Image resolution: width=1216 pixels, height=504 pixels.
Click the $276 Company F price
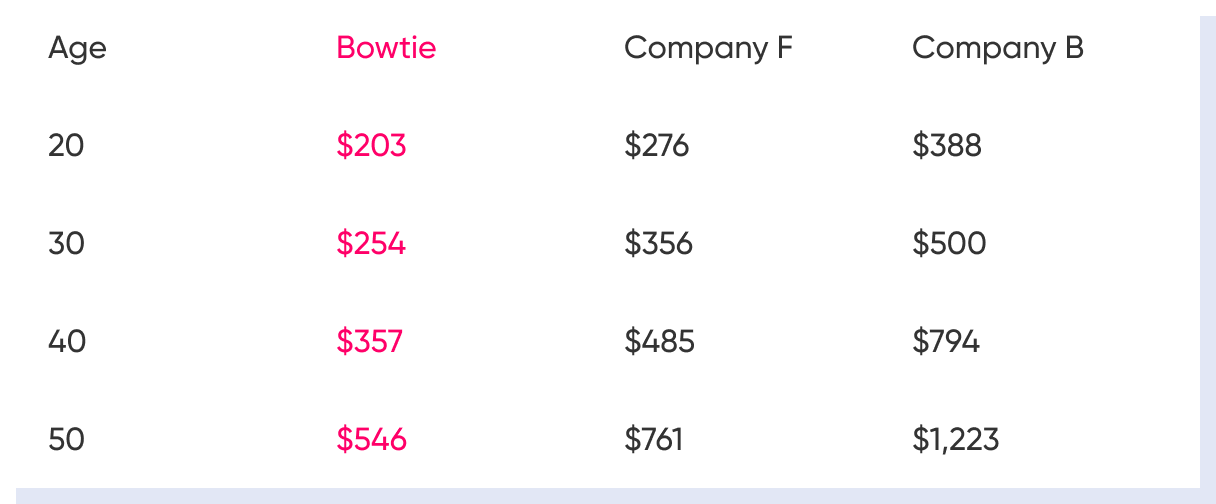656,146
